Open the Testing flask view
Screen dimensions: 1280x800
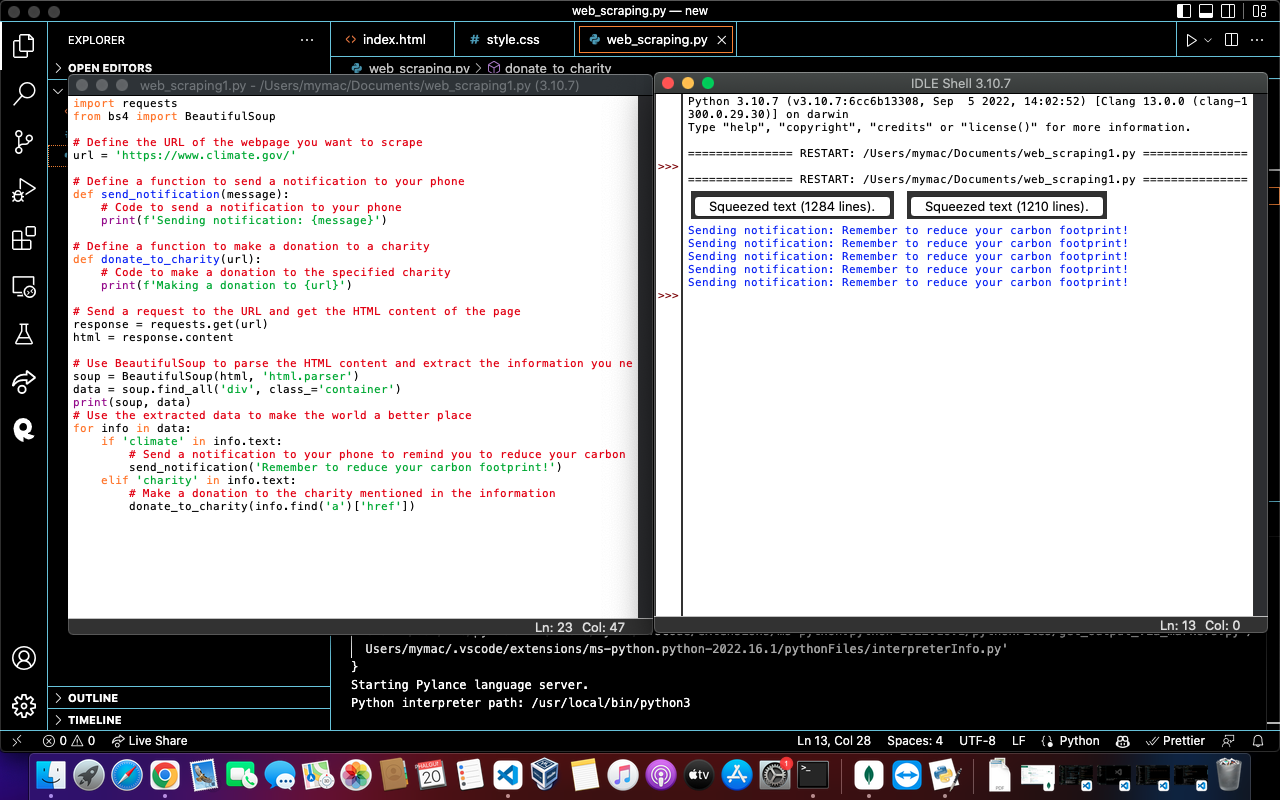(24, 335)
